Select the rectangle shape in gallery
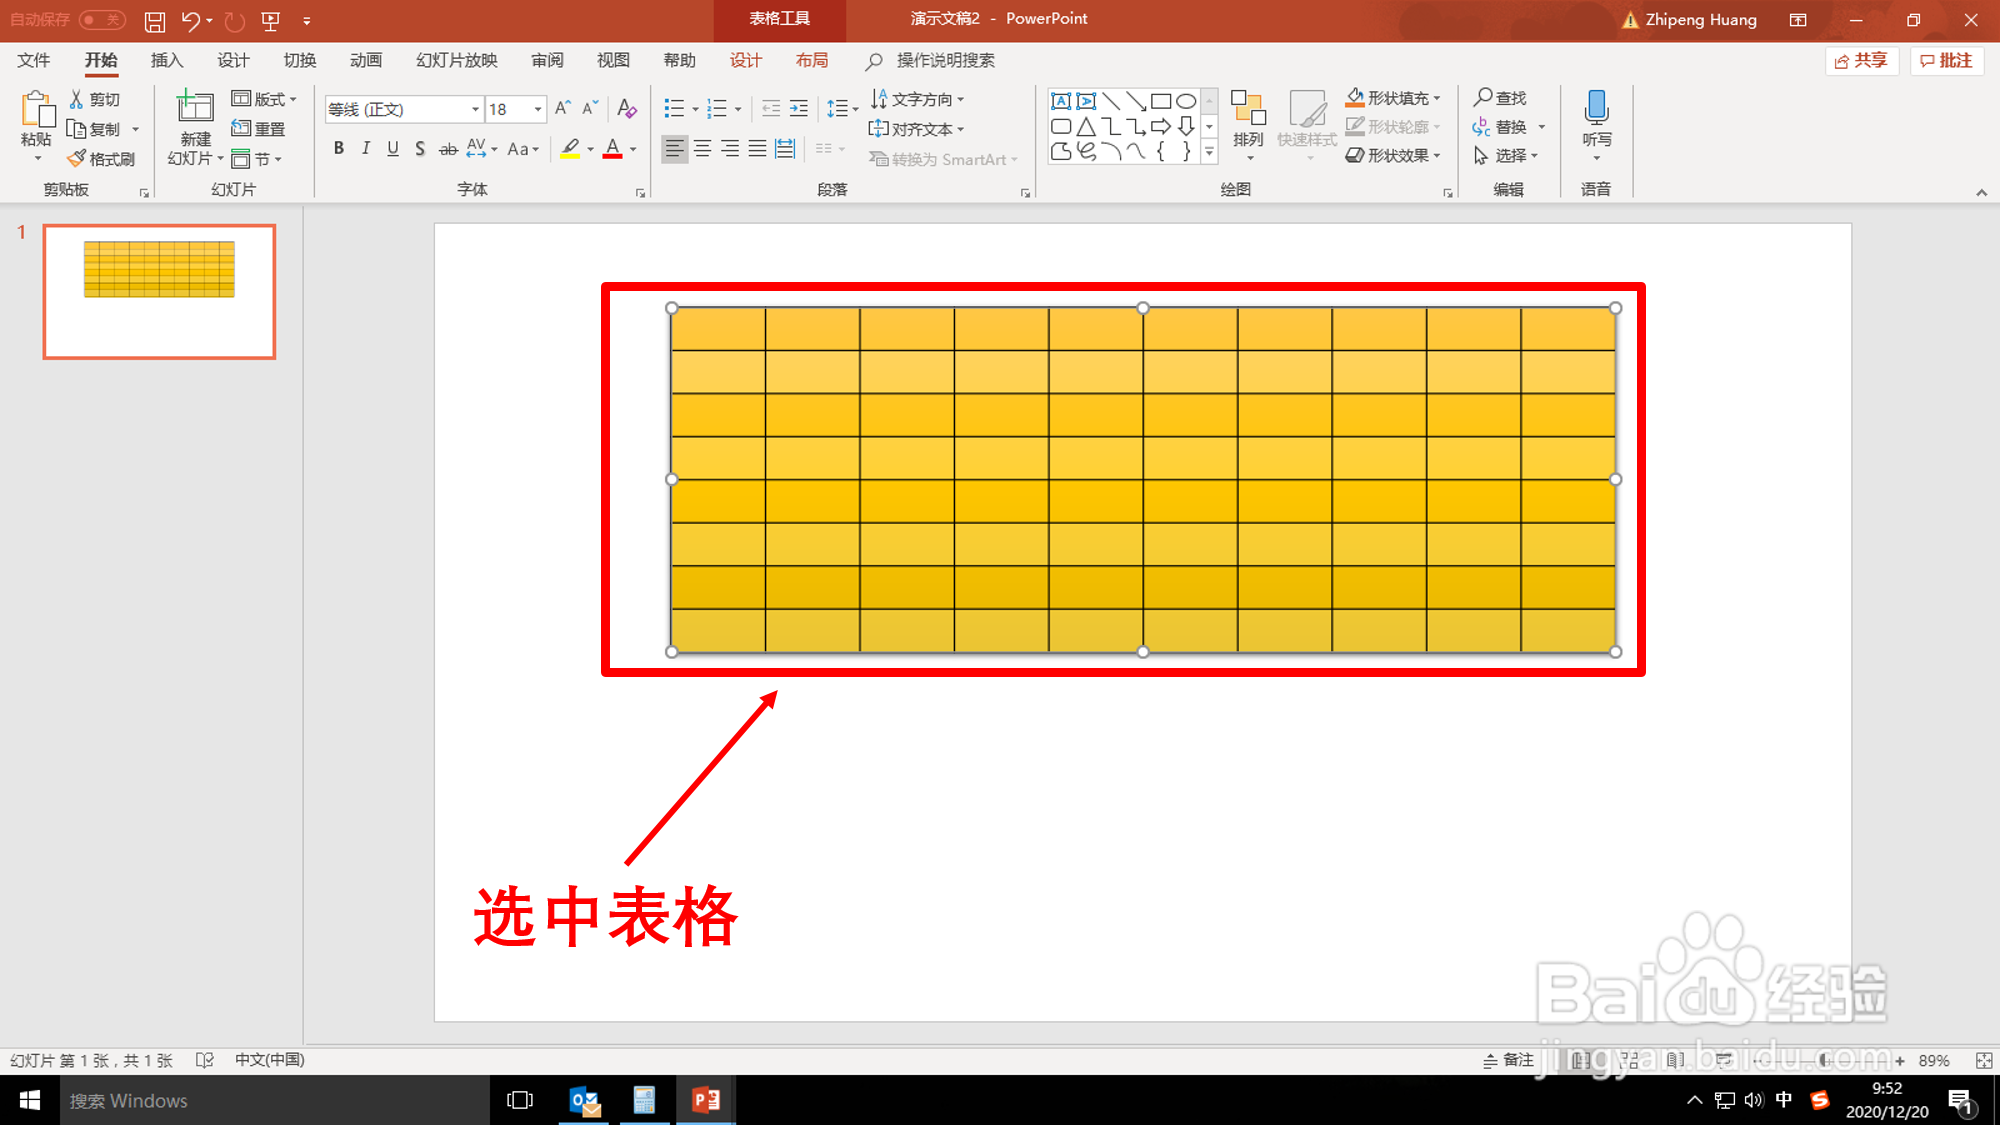Screen dimensions: 2000x1125 coord(1161,101)
